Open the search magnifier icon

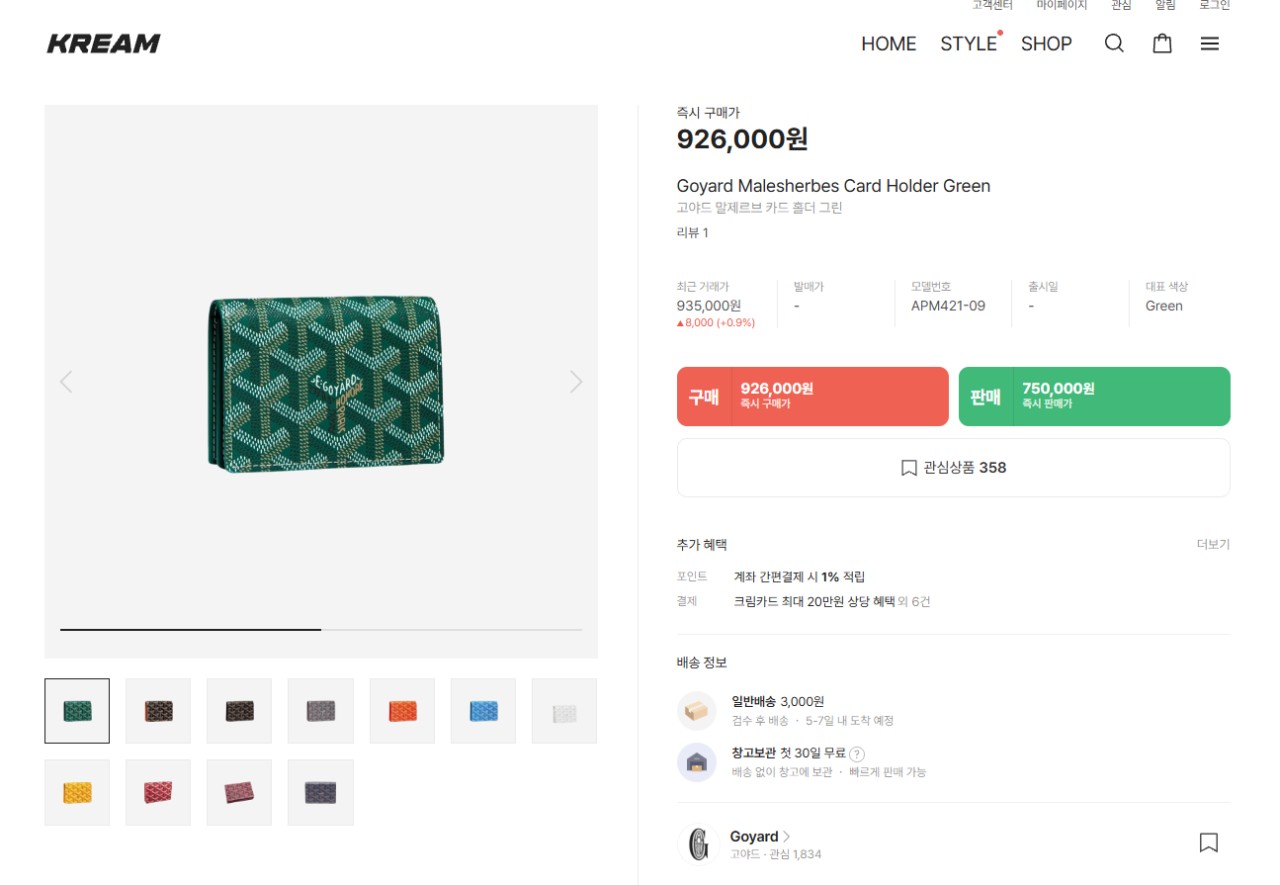pyautogui.click(x=1114, y=44)
